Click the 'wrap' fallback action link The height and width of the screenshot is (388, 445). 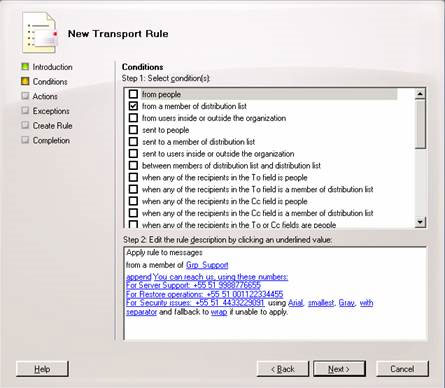[219, 312]
